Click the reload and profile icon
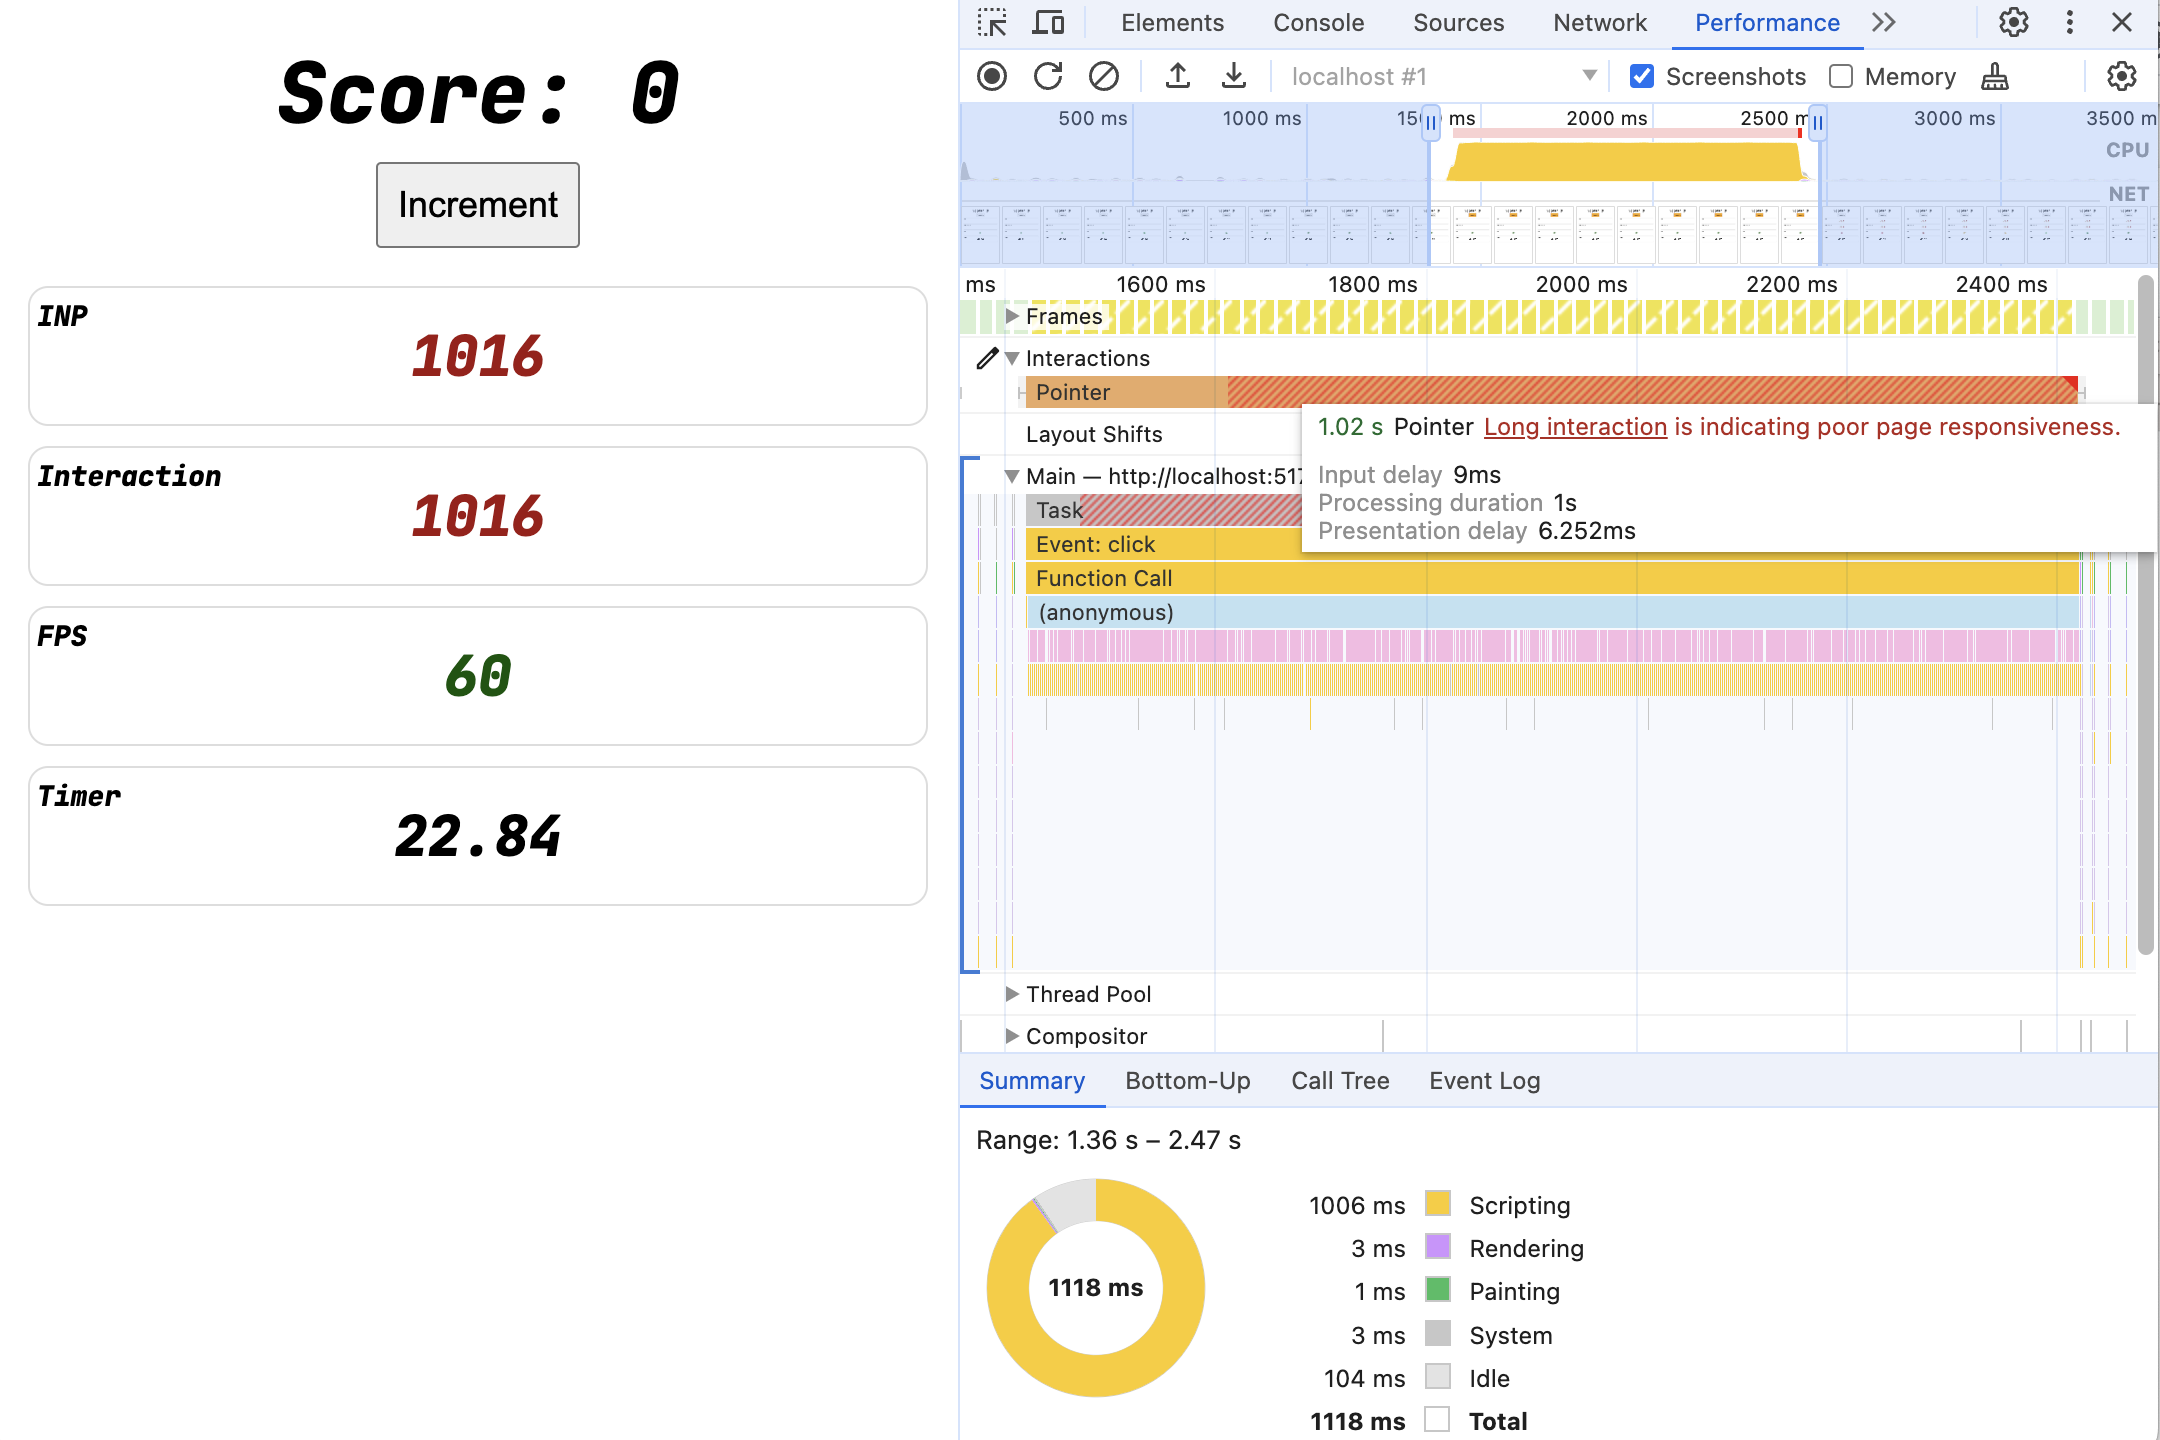Viewport: 2160px width, 1440px height. (x=1046, y=76)
